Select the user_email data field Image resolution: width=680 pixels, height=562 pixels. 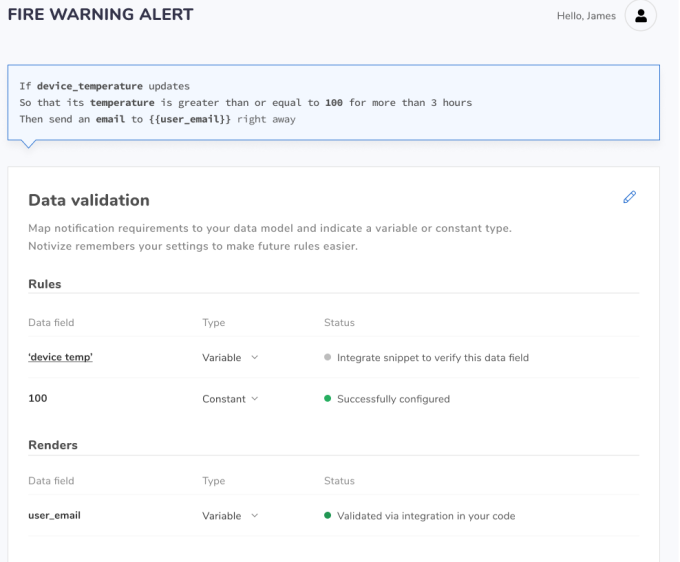click(54, 516)
